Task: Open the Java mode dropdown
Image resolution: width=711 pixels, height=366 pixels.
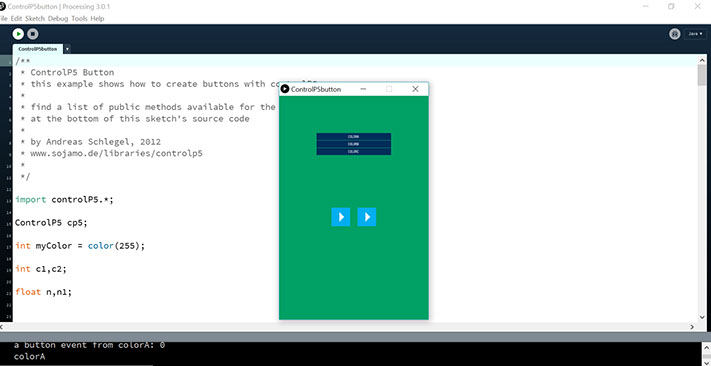Action: tap(696, 34)
